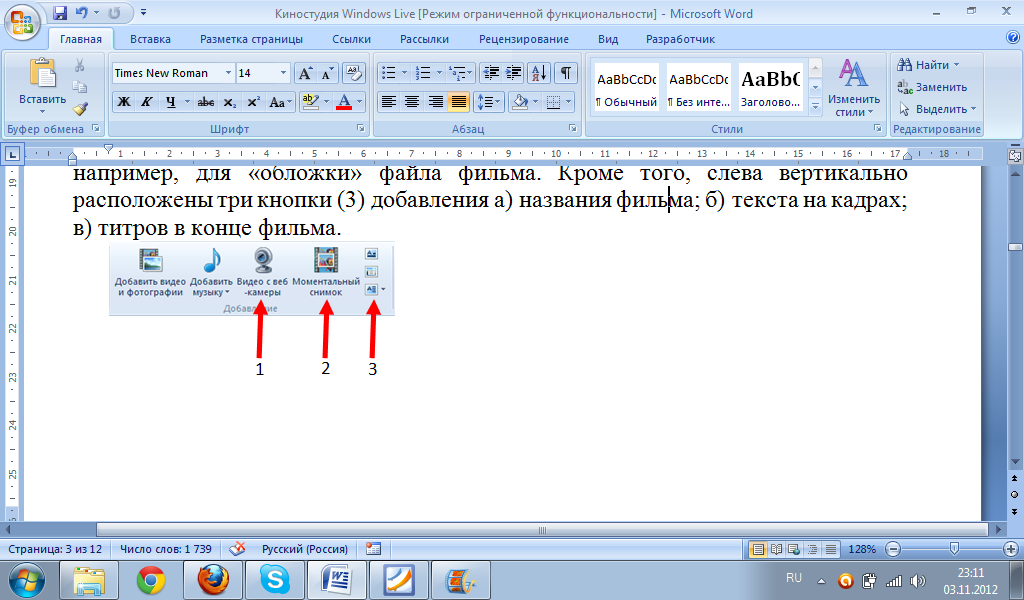This screenshot has height=600, width=1024.
Task: Toggle italic formatting (К)
Action: click(146, 103)
